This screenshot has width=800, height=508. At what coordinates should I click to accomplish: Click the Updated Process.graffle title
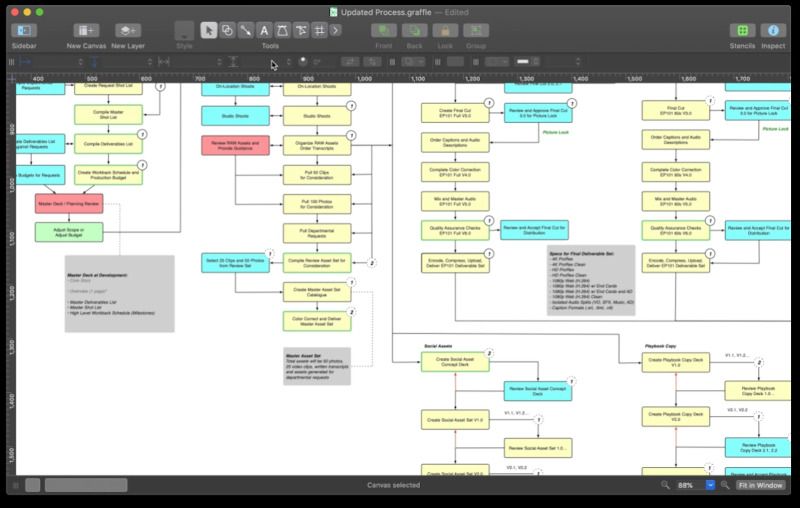pyautogui.click(x=386, y=12)
